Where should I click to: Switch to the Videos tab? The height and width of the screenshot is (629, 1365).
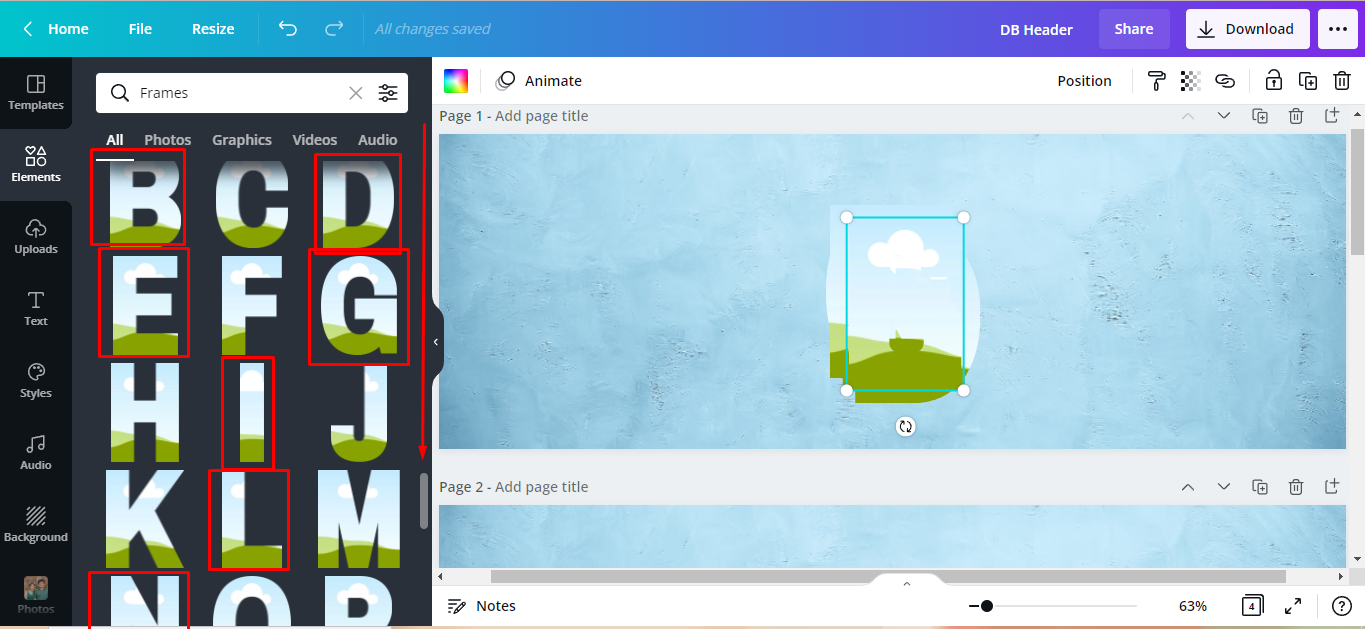(315, 140)
